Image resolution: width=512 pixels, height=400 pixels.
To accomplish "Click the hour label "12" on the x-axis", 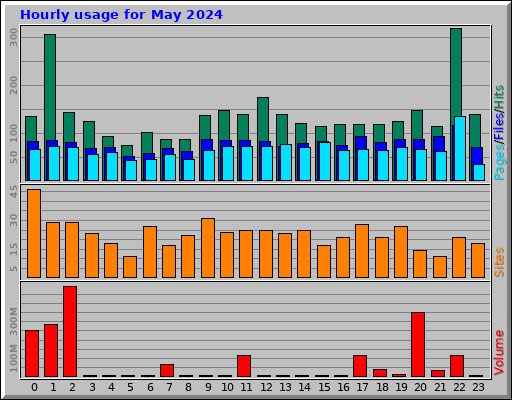I will coord(266,387).
